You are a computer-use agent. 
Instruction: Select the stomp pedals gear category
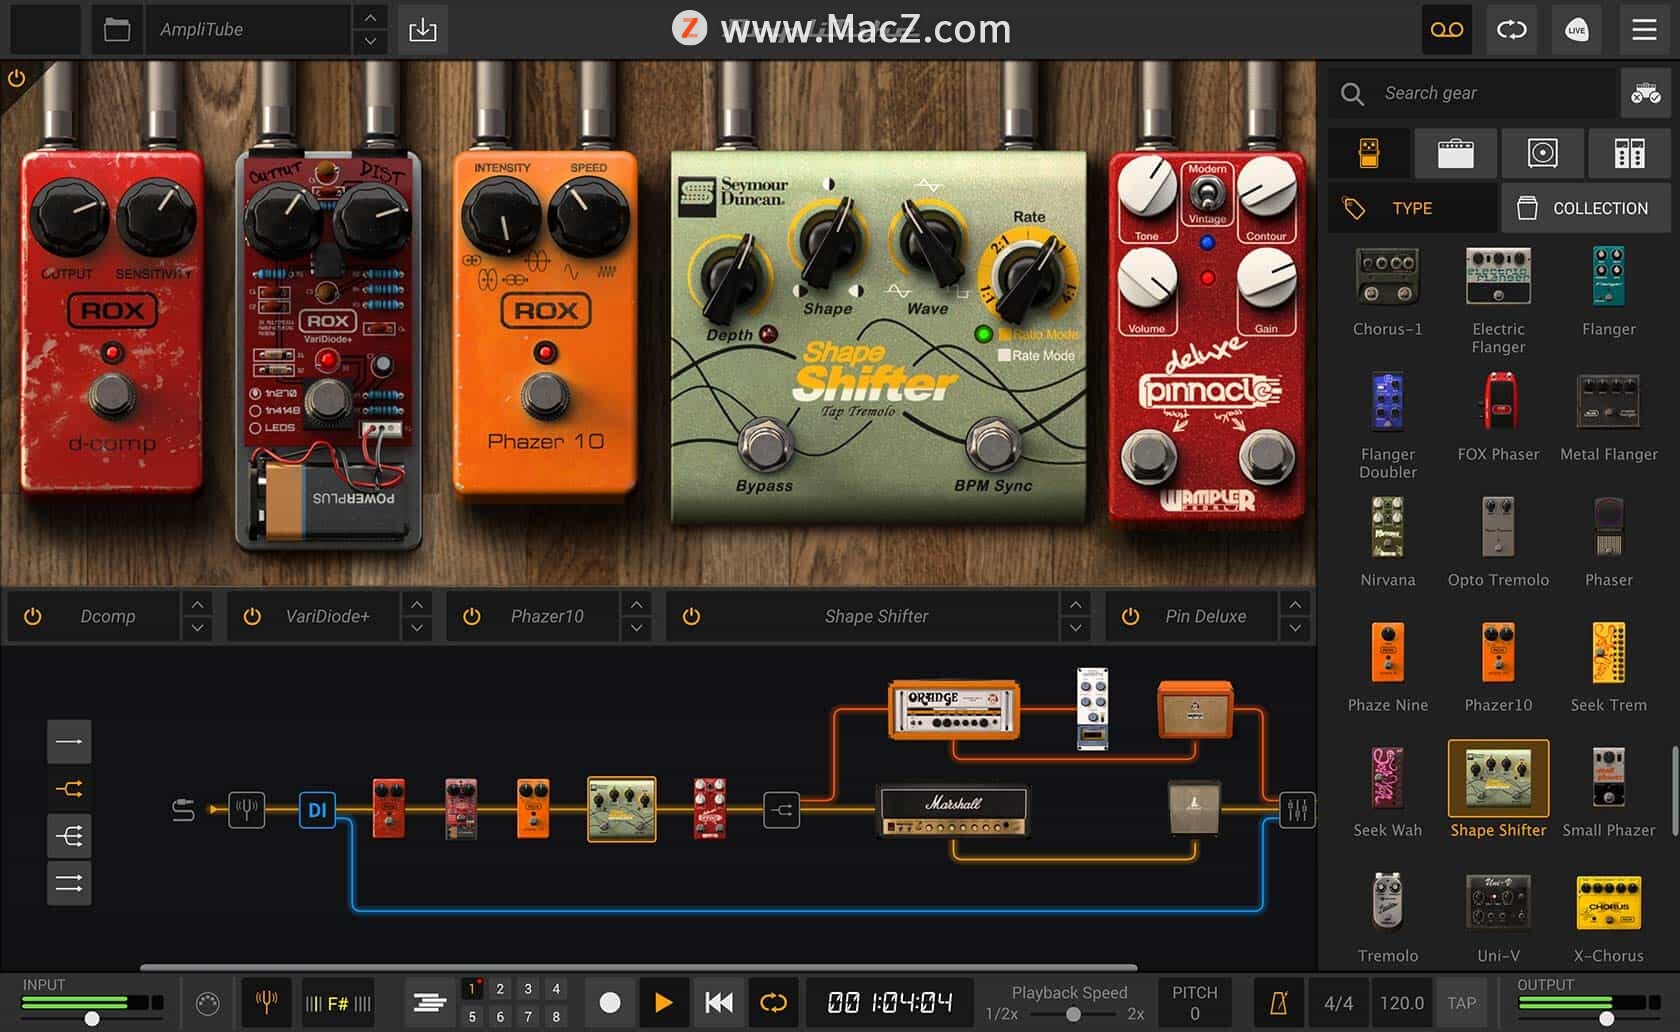1369,153
